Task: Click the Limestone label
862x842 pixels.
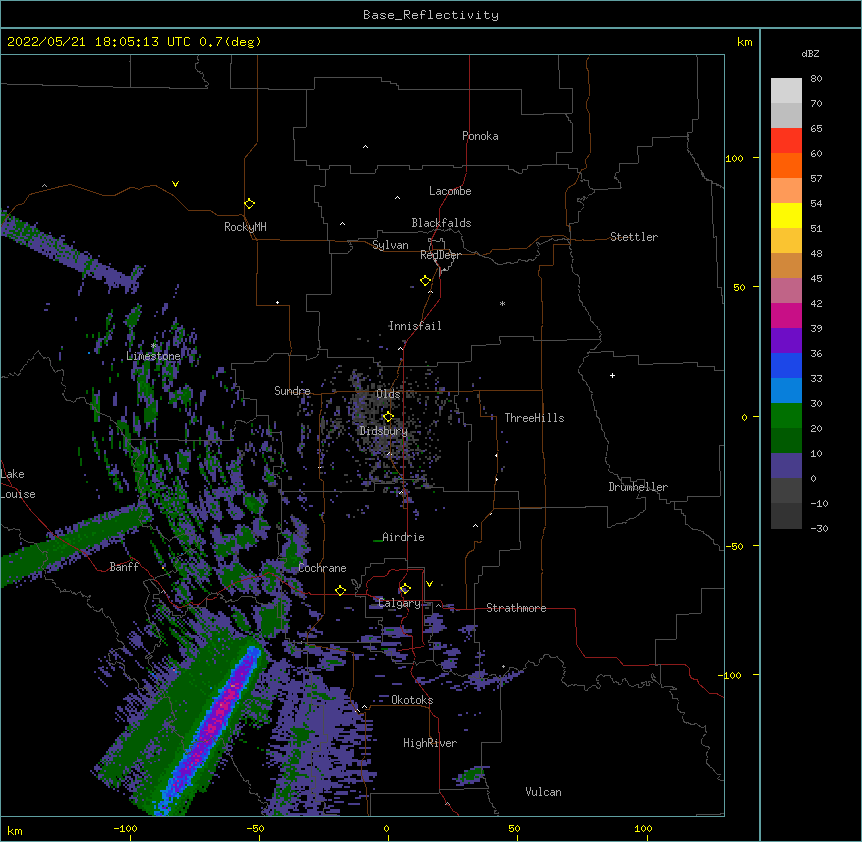Action: [153, 356]
